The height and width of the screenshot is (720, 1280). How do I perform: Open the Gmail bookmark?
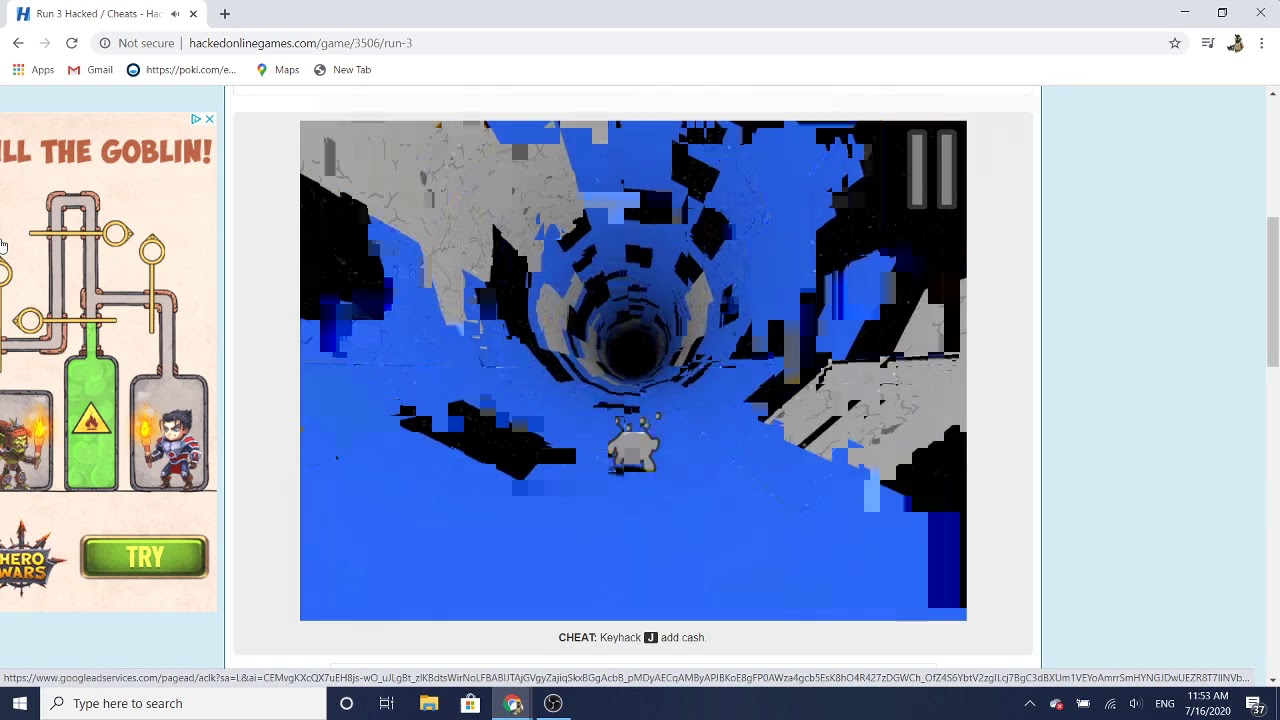click(90, 70)
